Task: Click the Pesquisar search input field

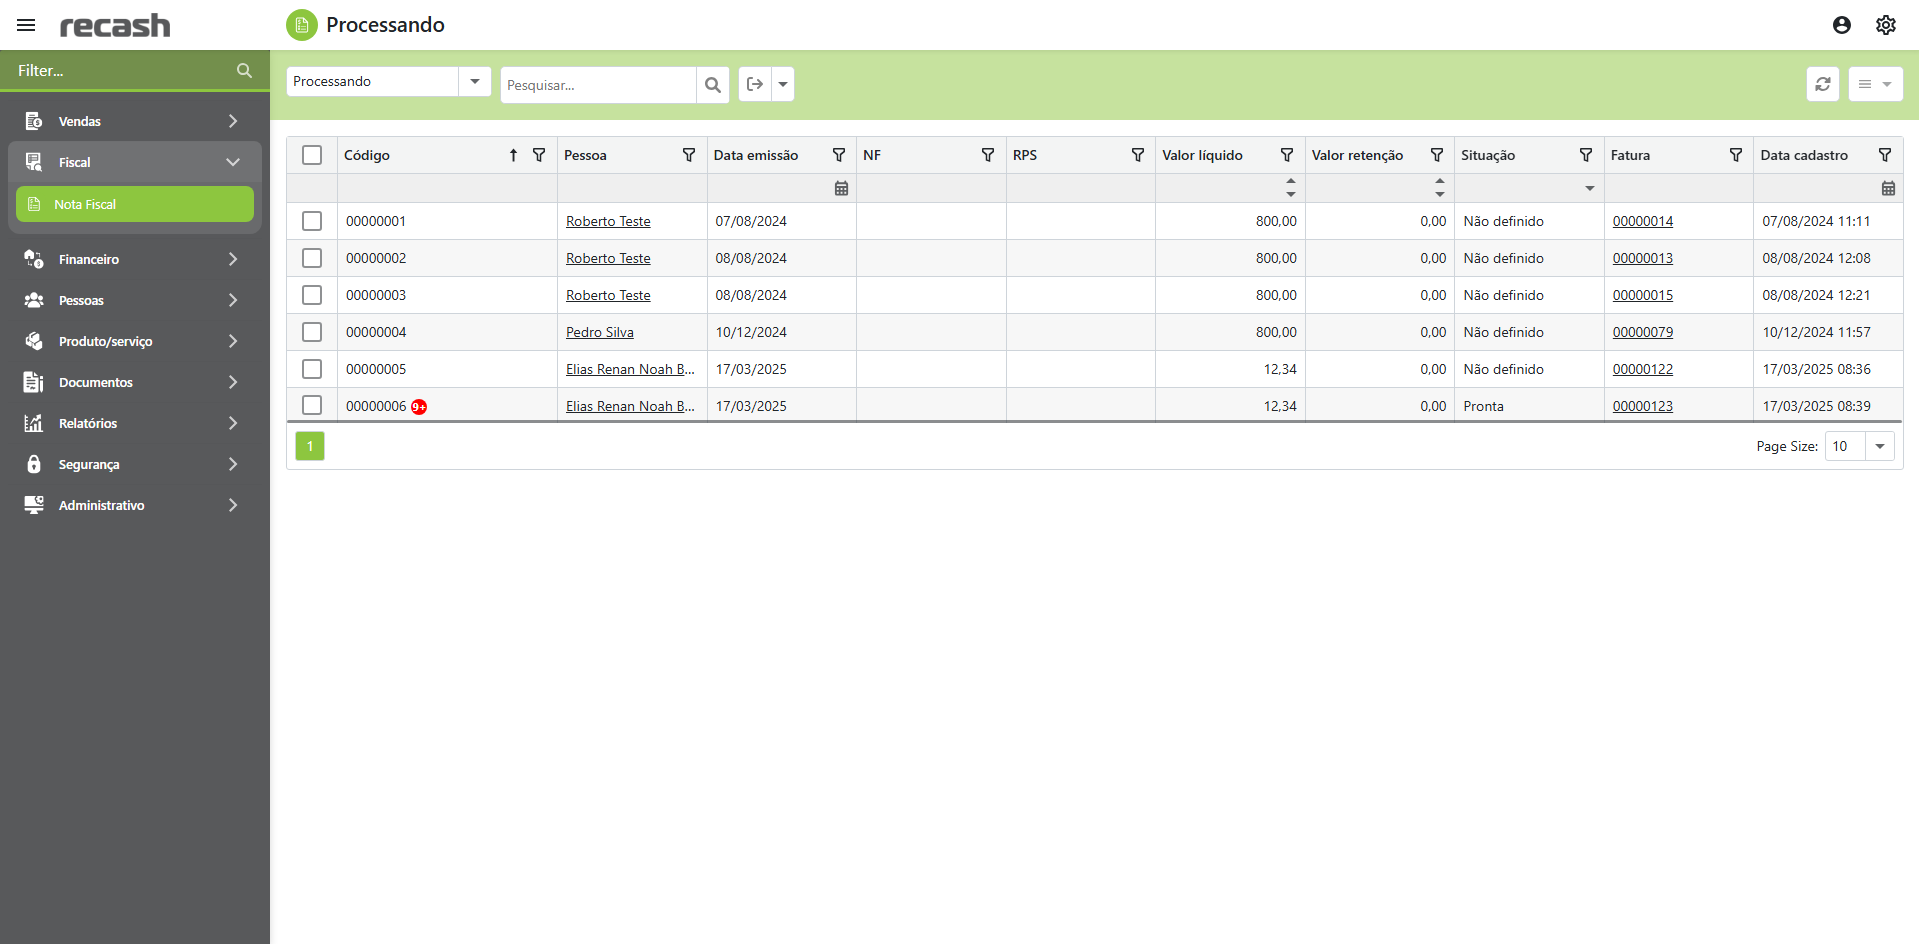Action: tap(597, 85)
